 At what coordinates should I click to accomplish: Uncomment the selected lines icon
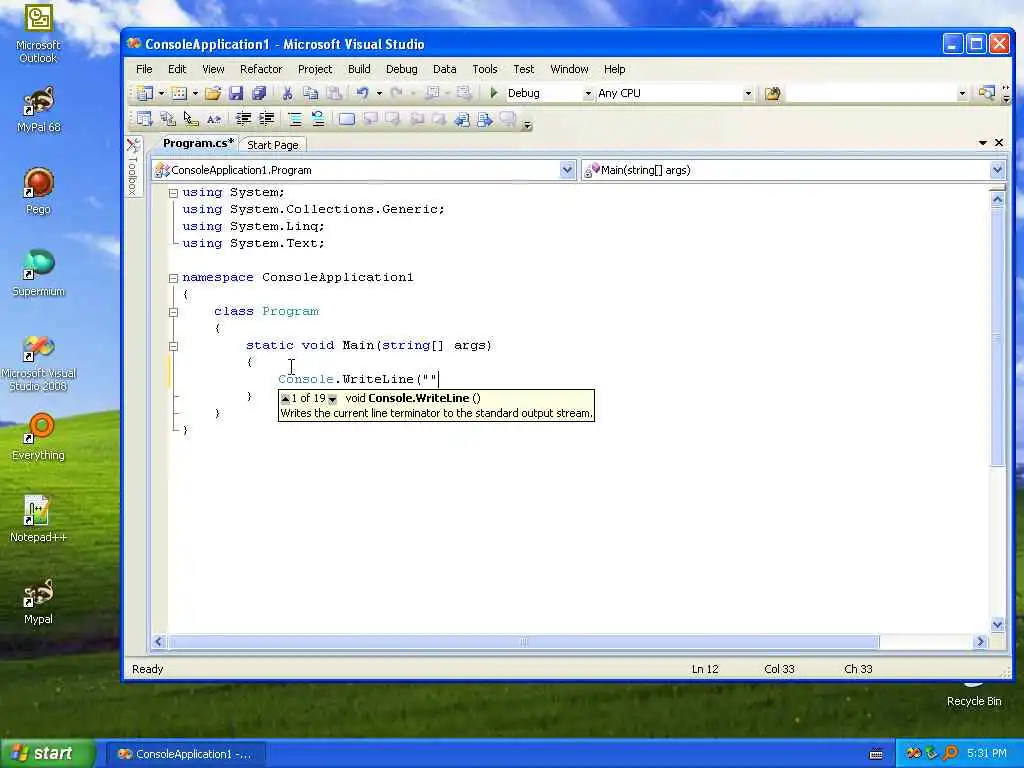[318, 119]
